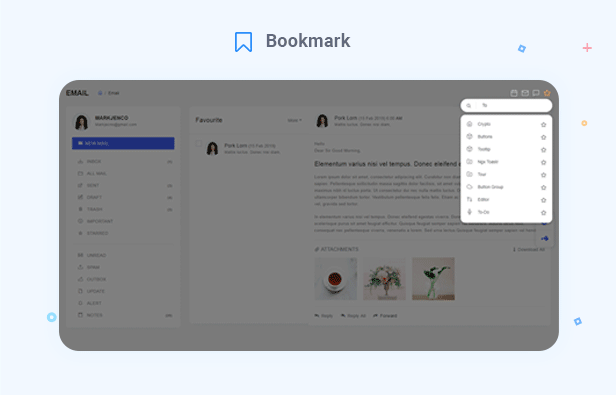Star the Buttons bookmark entry
Screen dimensions: 616x395
pyautogui.click(x=543, y=137)
